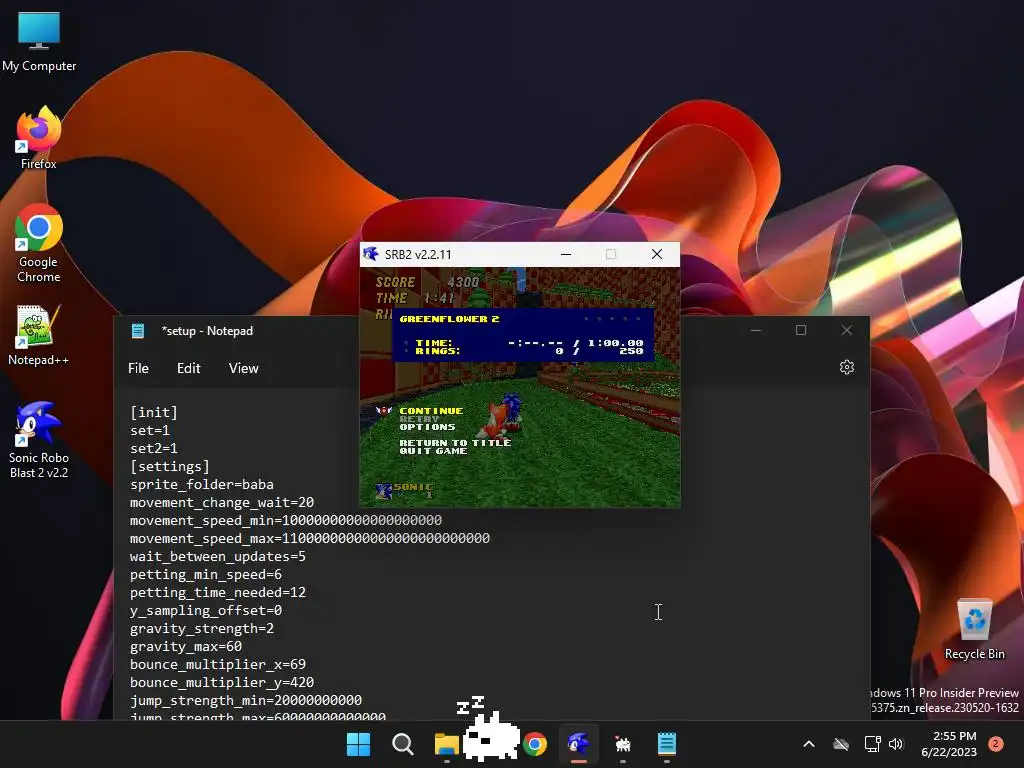Click the Chrome icon in the taskbar

(x=535, y=744)
